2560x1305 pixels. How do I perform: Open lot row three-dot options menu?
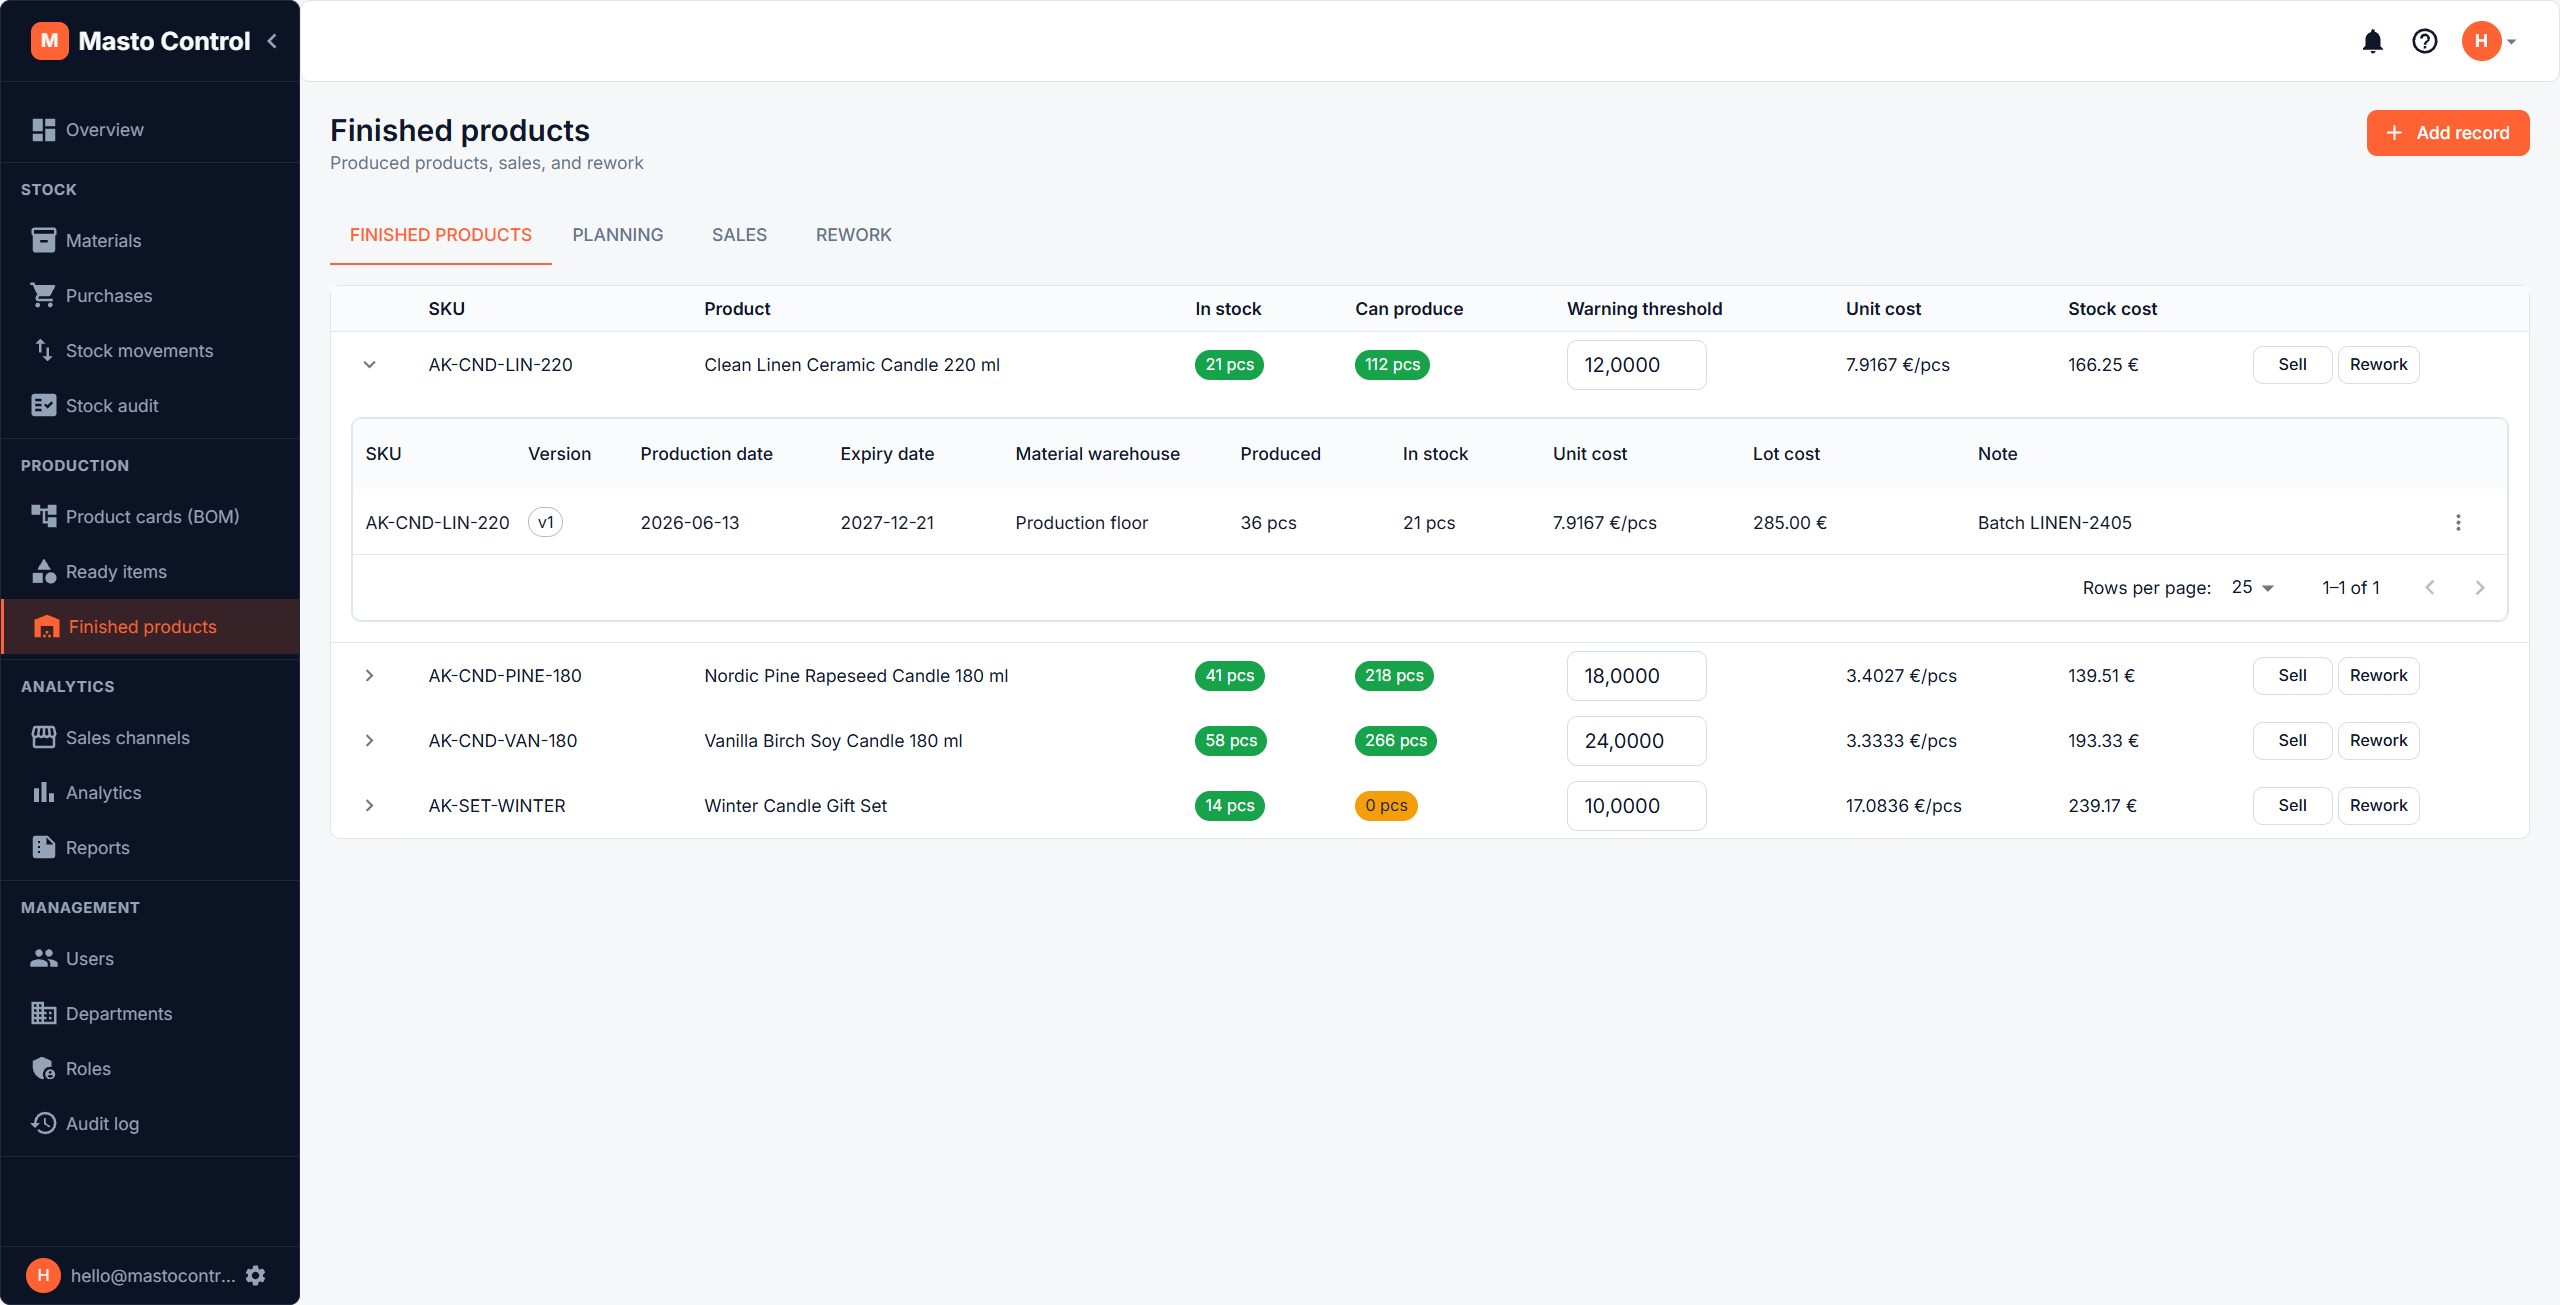coord(2458,523)
